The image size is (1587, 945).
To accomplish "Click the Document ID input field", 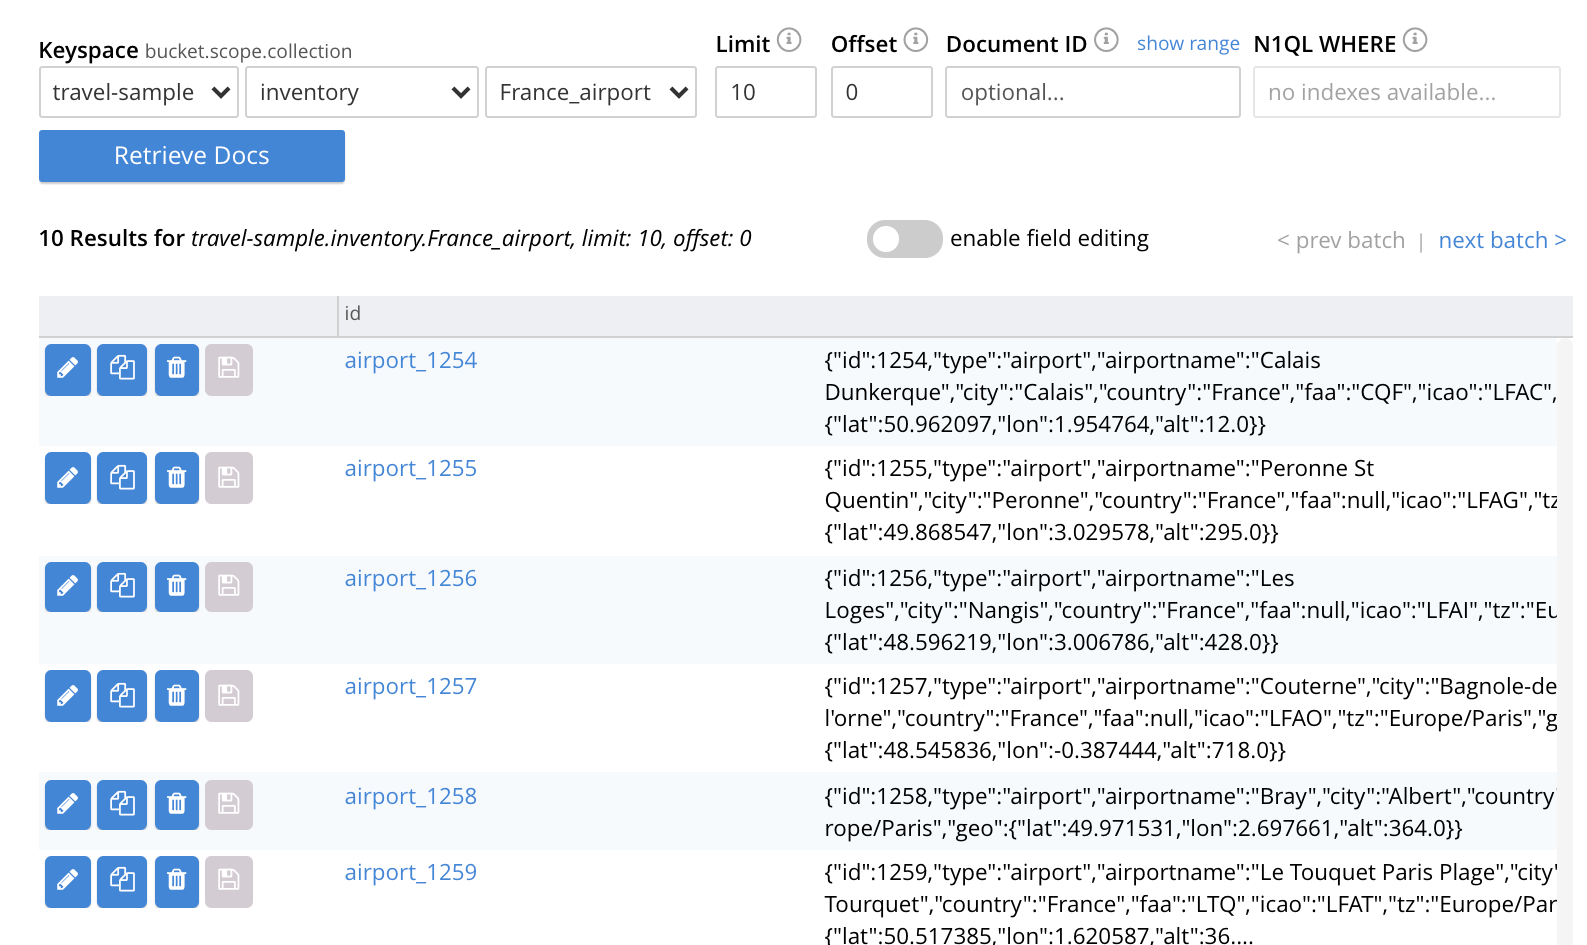I will point(1092,92).
